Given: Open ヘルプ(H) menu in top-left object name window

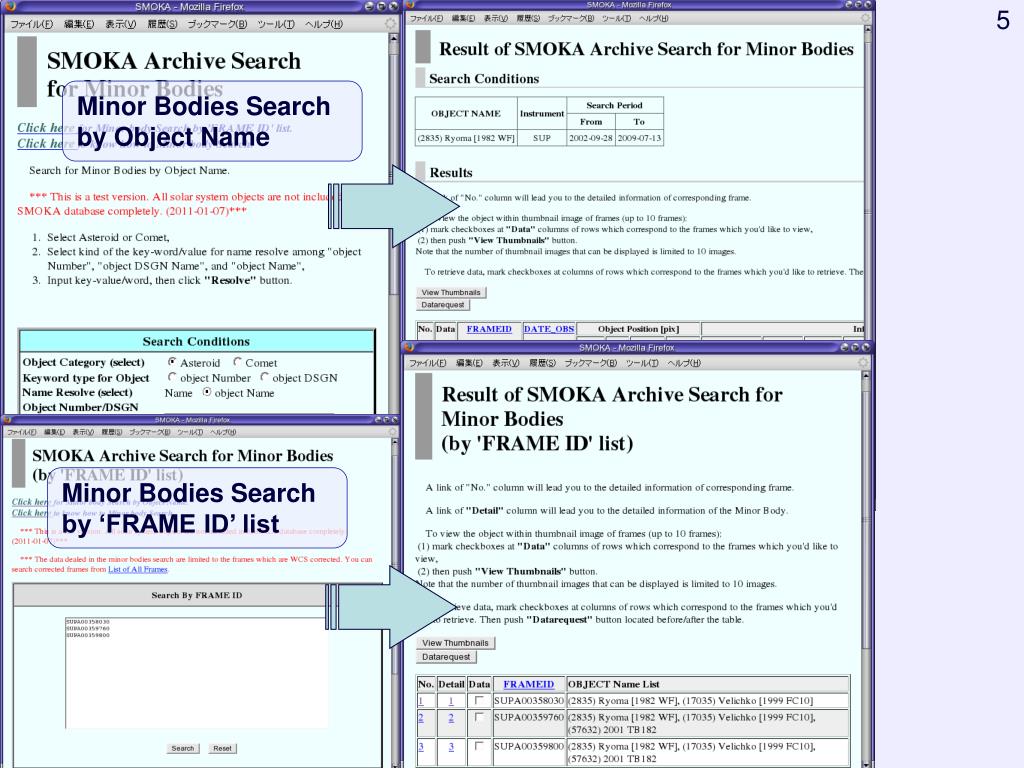Looking at the screenshot, I should (324, 24).
